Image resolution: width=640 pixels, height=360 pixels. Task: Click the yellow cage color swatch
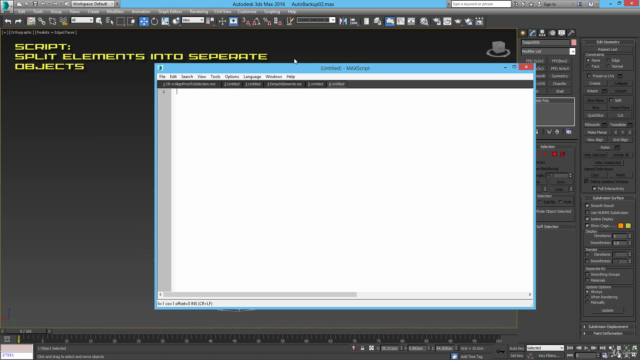628,226
